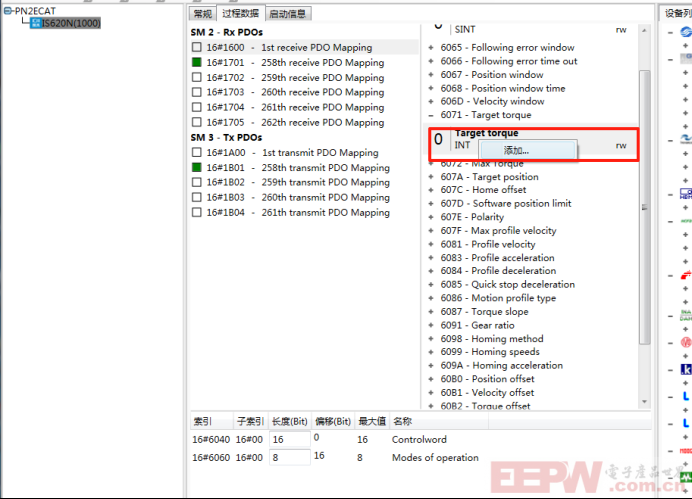Select the IS620N(1000) device node icon

click(36, 23)
